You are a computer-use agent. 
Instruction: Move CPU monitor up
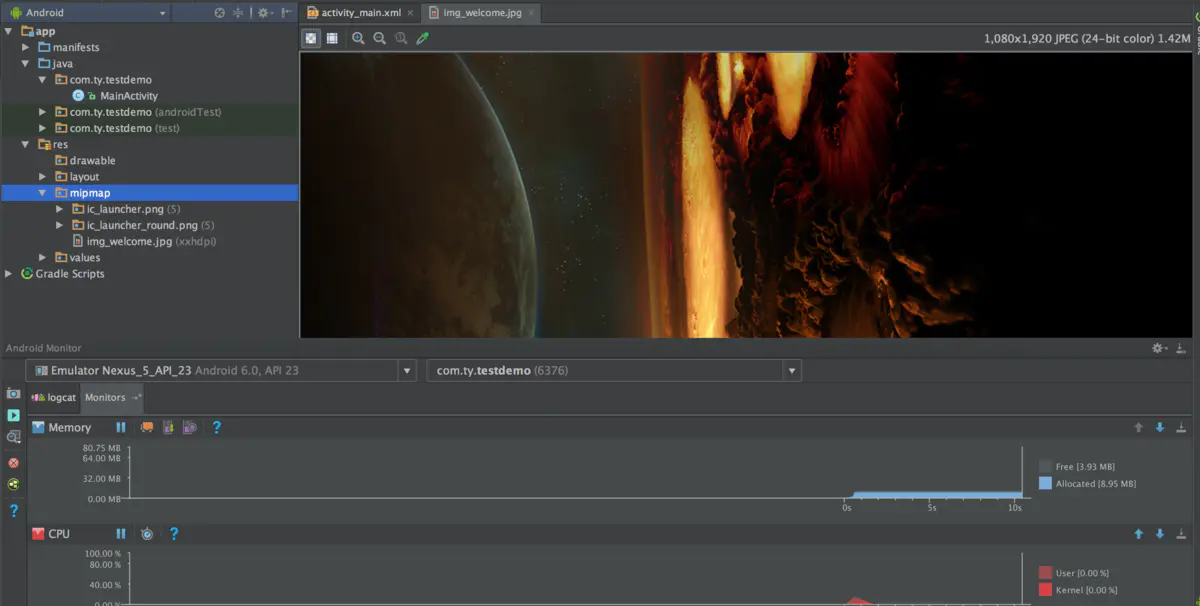[x=1138, y=534]
